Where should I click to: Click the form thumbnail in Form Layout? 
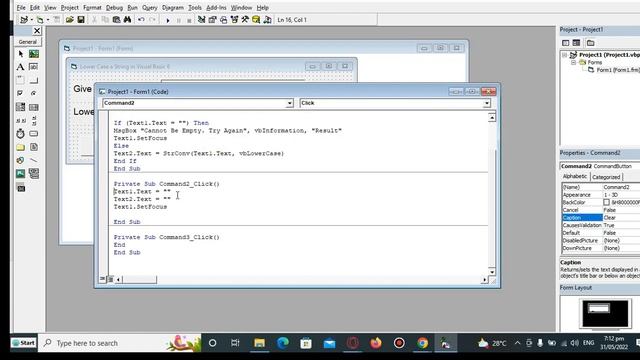[x=599, y=308]
